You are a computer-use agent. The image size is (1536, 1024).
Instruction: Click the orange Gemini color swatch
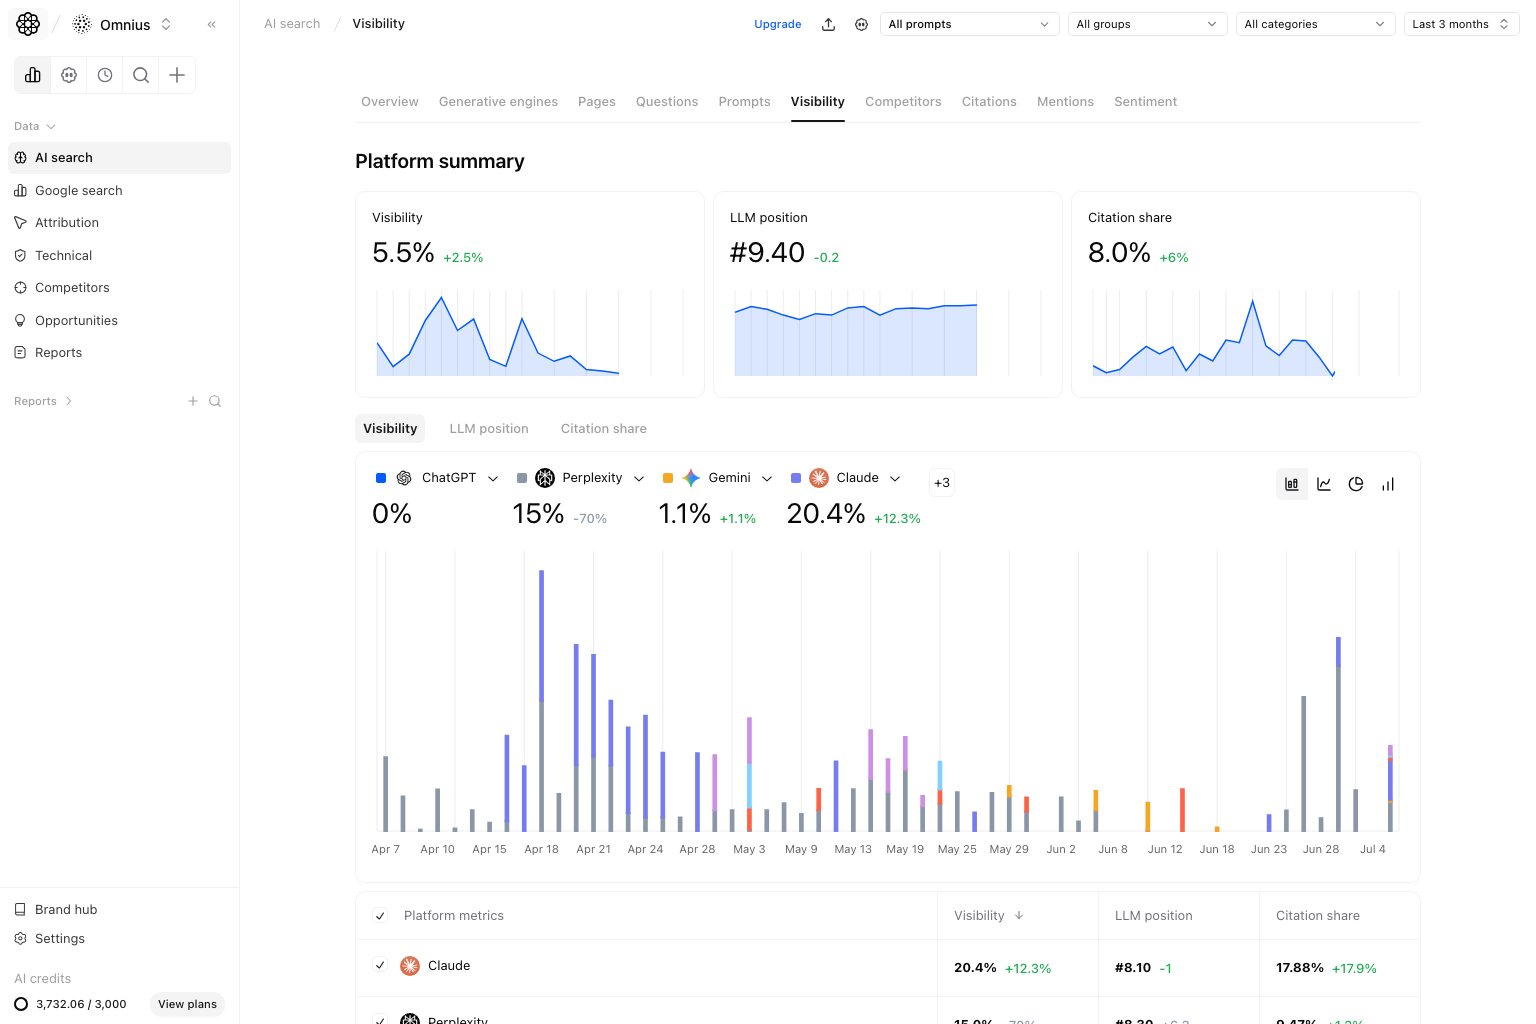coord(668,478)
